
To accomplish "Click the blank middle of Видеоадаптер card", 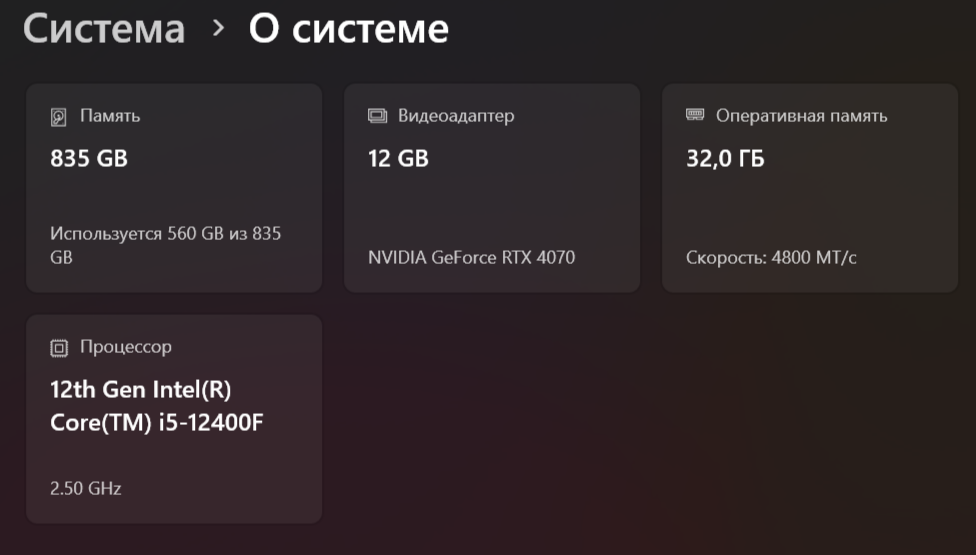I will click(491, 205).
